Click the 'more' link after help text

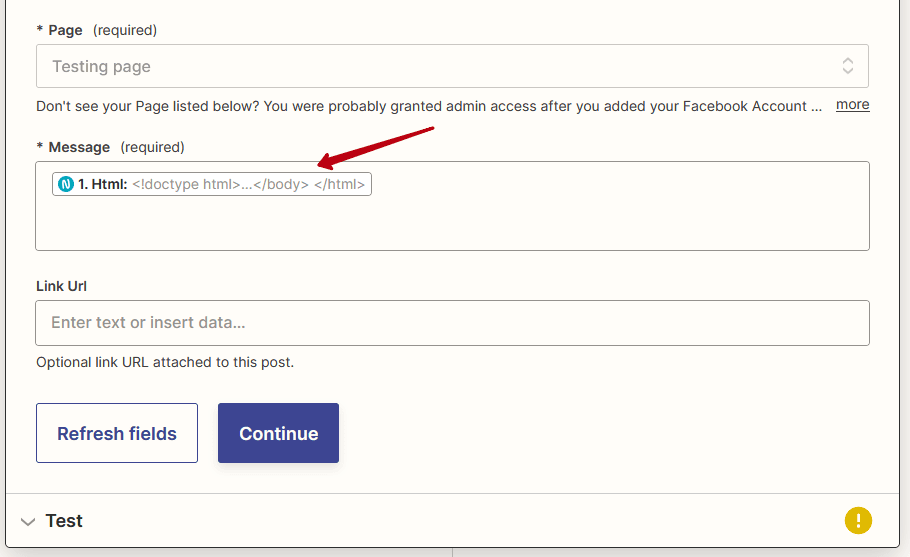853,105
